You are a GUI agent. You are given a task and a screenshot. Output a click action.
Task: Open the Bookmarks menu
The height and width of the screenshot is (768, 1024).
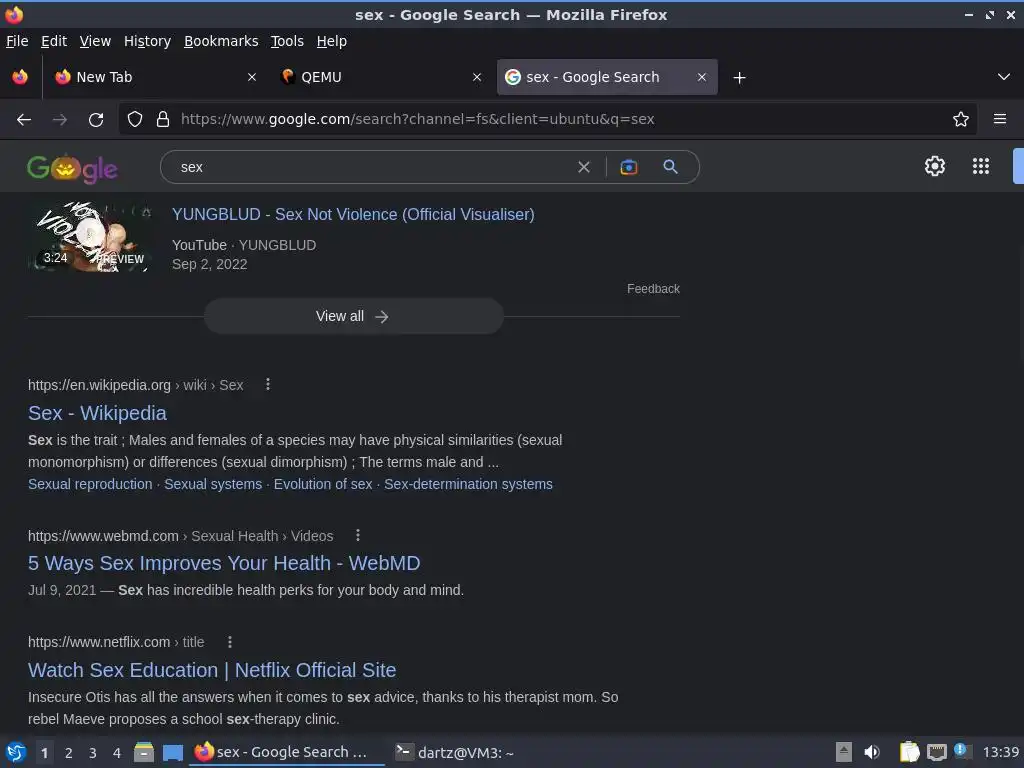221,41
